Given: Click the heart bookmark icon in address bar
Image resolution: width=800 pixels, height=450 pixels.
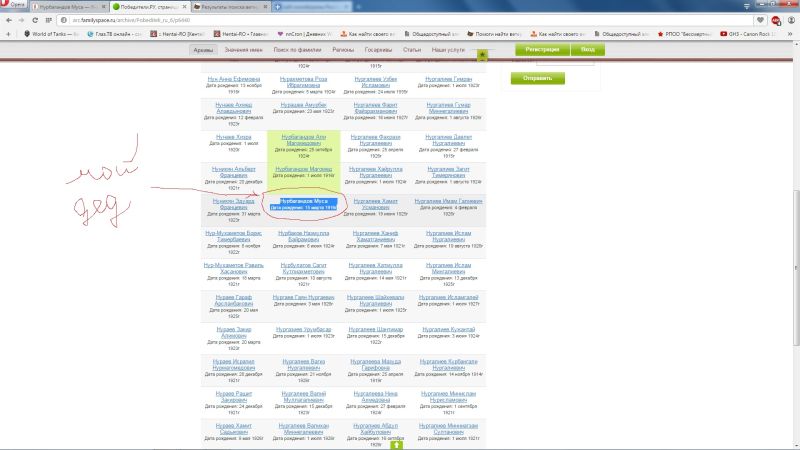Looking at the screenshot, I should [x=760, y=20].
